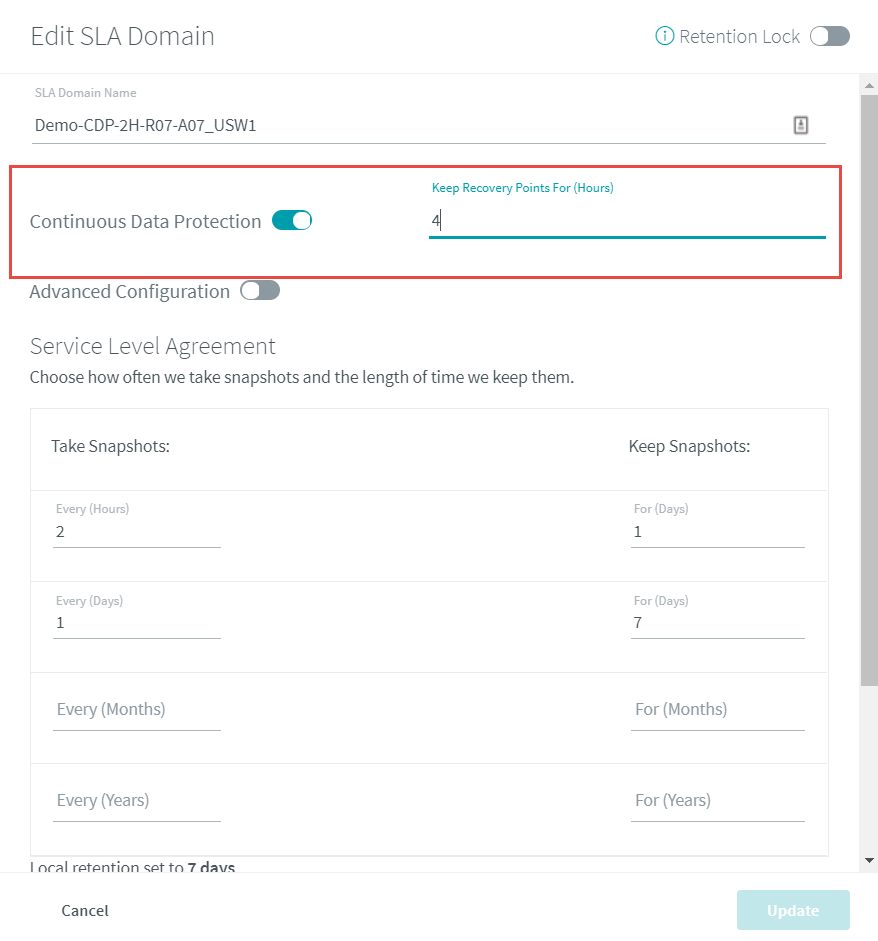The width and height of the screenshot is (878, 941).
Task: Click the For (Years) retention field
Action: (718, 801)
